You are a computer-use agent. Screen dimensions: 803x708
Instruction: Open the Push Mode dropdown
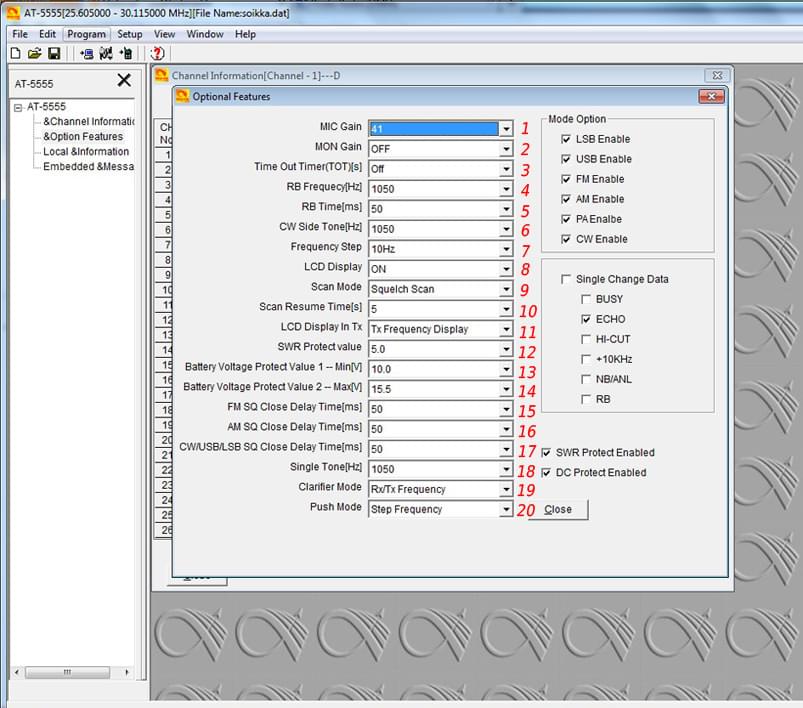tap(506, 508)
